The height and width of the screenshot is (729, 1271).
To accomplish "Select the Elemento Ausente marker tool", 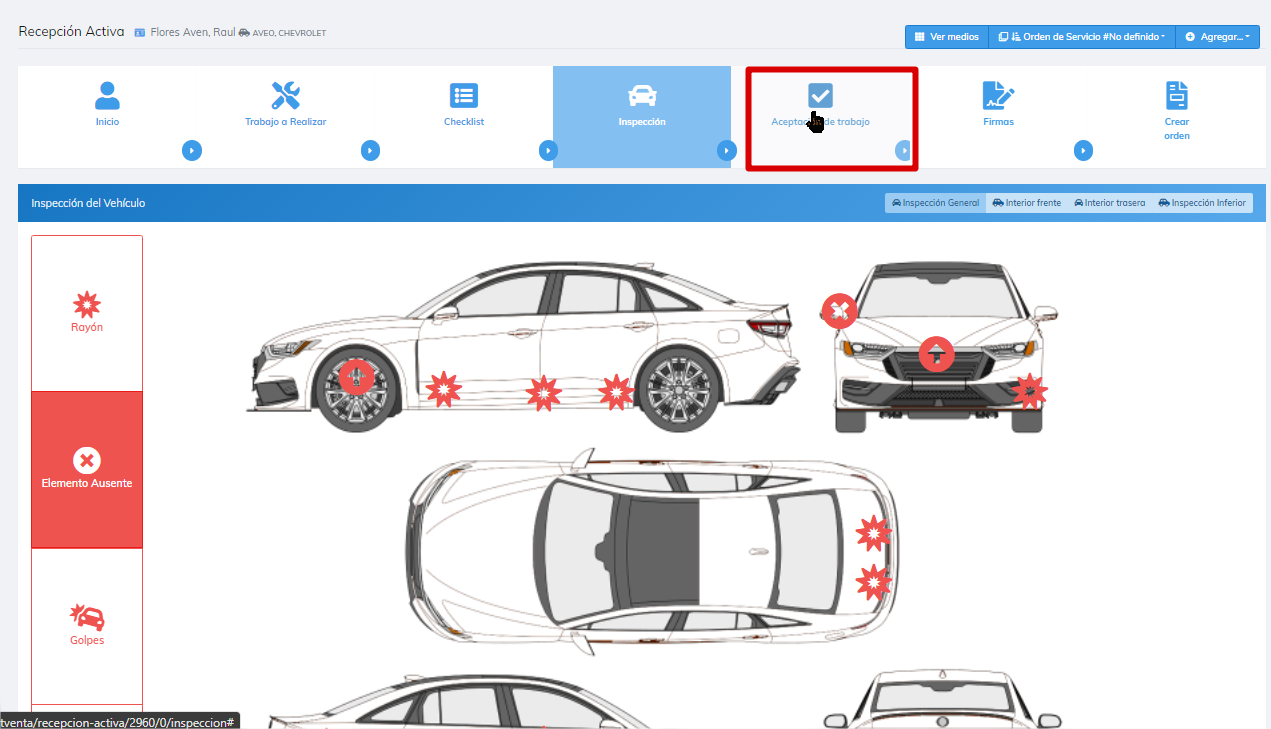I will tap(87, 470).
